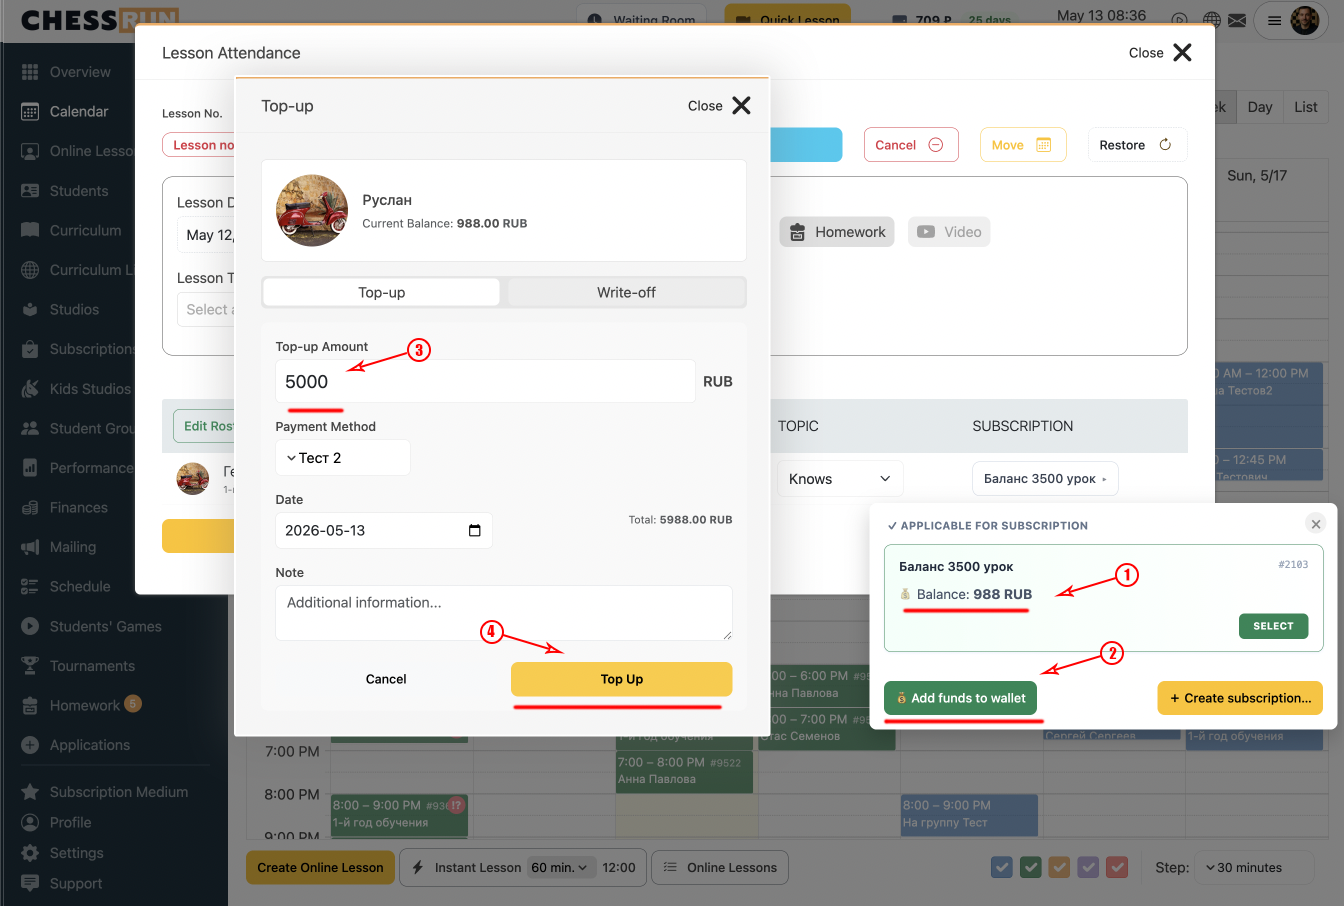The image size is (1344, 906).
Task: Click the Tournaments trophy icon
Action: tap(30, 666)
